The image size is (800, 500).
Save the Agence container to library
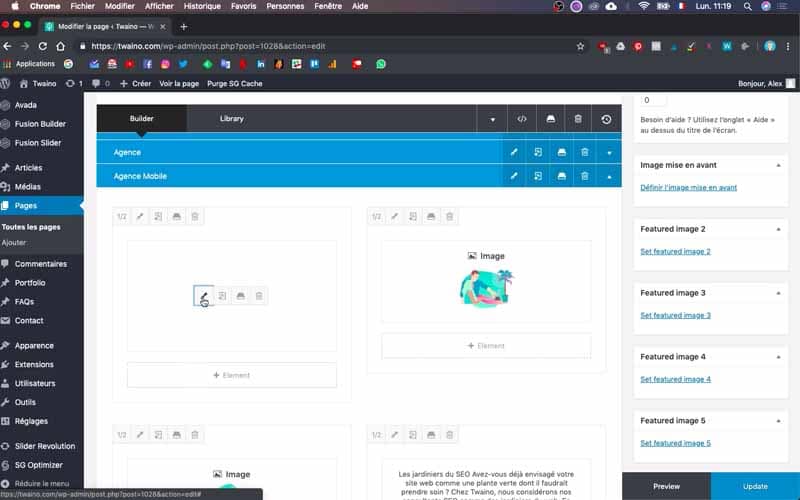561,152
